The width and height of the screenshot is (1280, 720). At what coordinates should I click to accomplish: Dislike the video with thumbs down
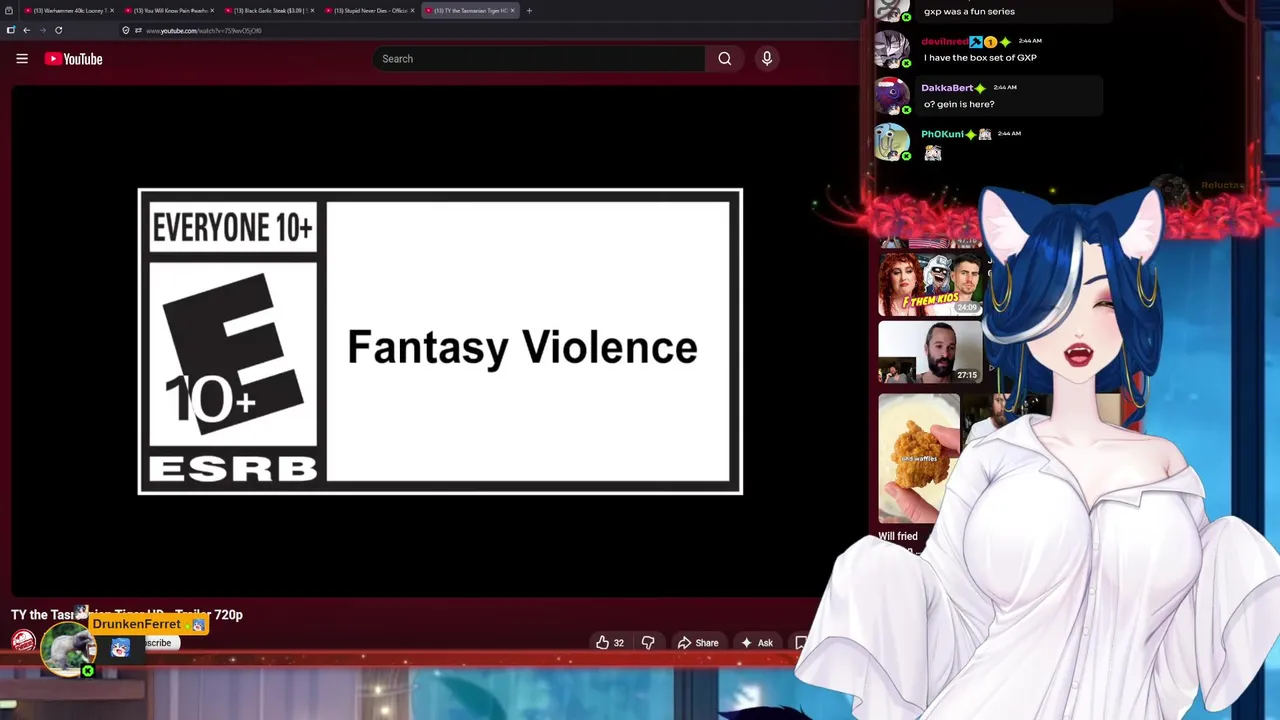click(x=648, y=643)
